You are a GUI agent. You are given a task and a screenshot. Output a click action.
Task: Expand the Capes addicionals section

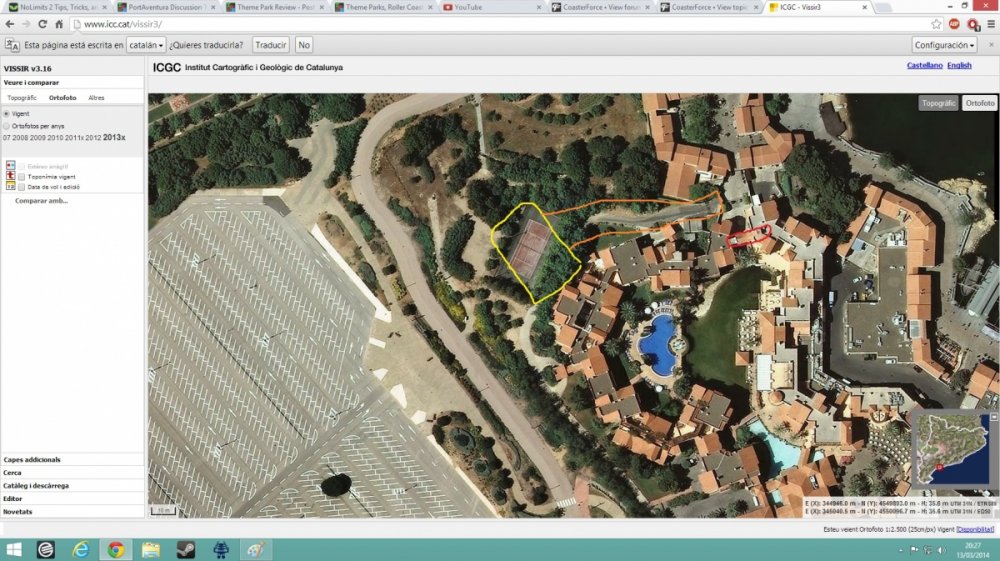pos(32,460)
